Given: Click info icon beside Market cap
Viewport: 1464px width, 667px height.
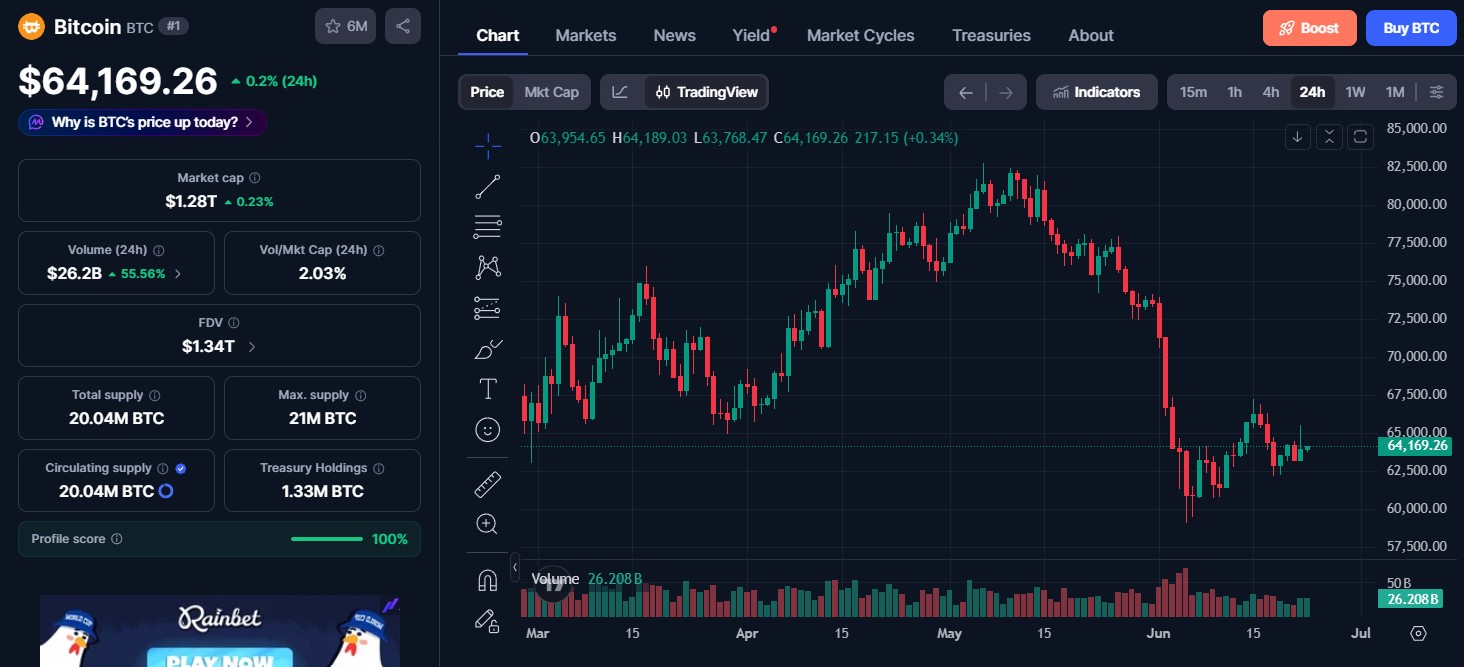Looking at the screenshot, I should point(255,178).
